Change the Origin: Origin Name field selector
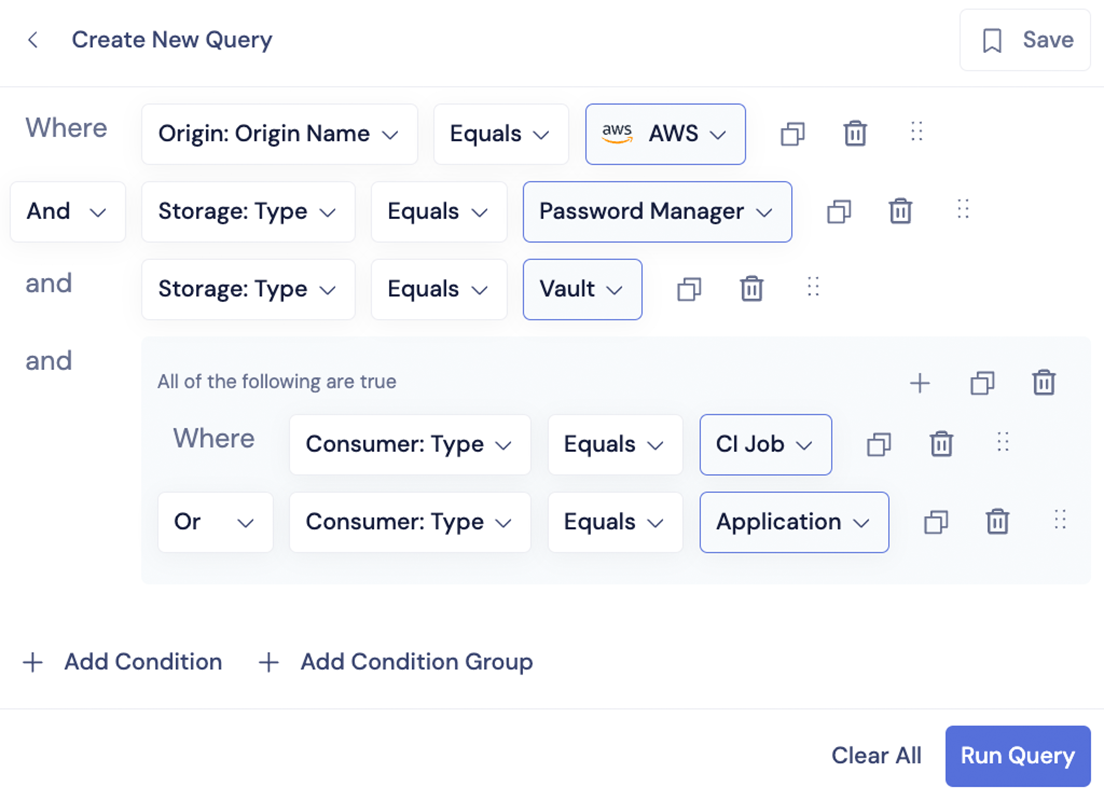The height and width of the screenshot is (800, 1104). [x=280, y=135]
